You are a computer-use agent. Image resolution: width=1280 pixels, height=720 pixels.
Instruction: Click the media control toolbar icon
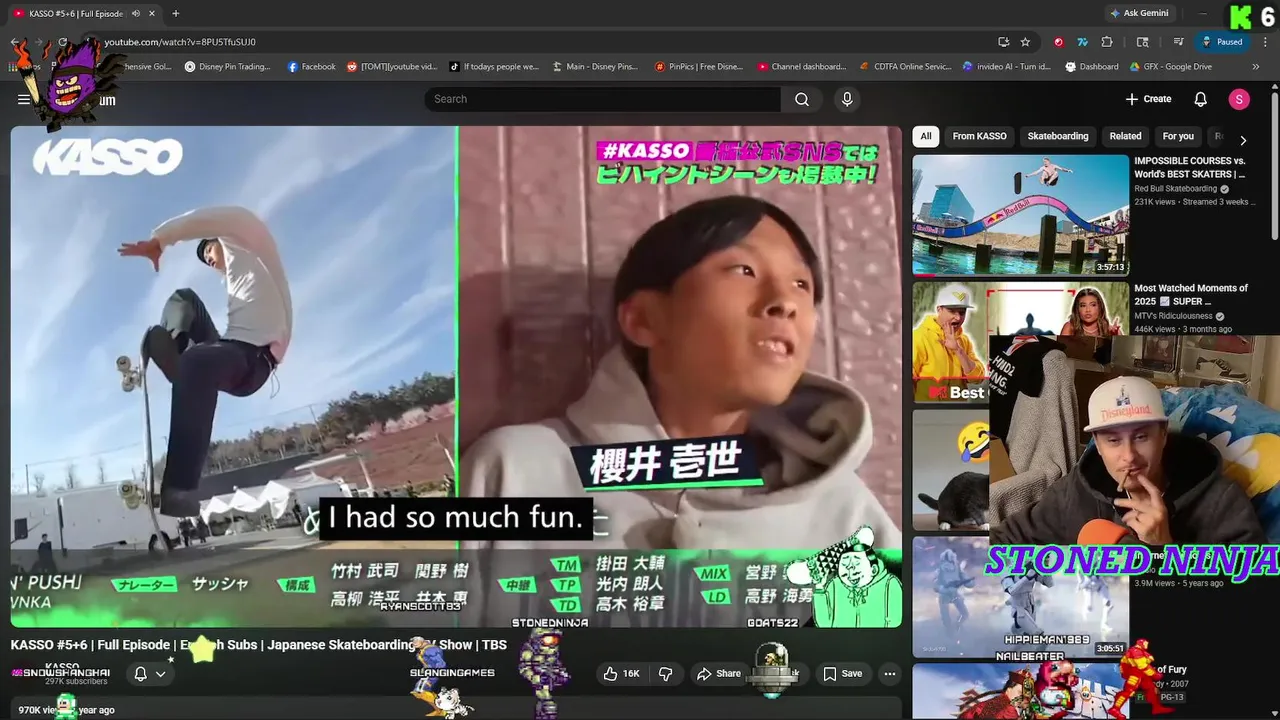coord(1179,42)
